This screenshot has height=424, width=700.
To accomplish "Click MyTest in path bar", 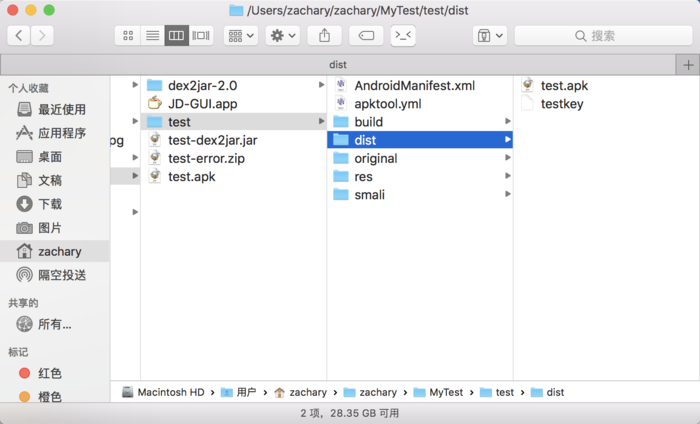I will [x=438, y=392].
